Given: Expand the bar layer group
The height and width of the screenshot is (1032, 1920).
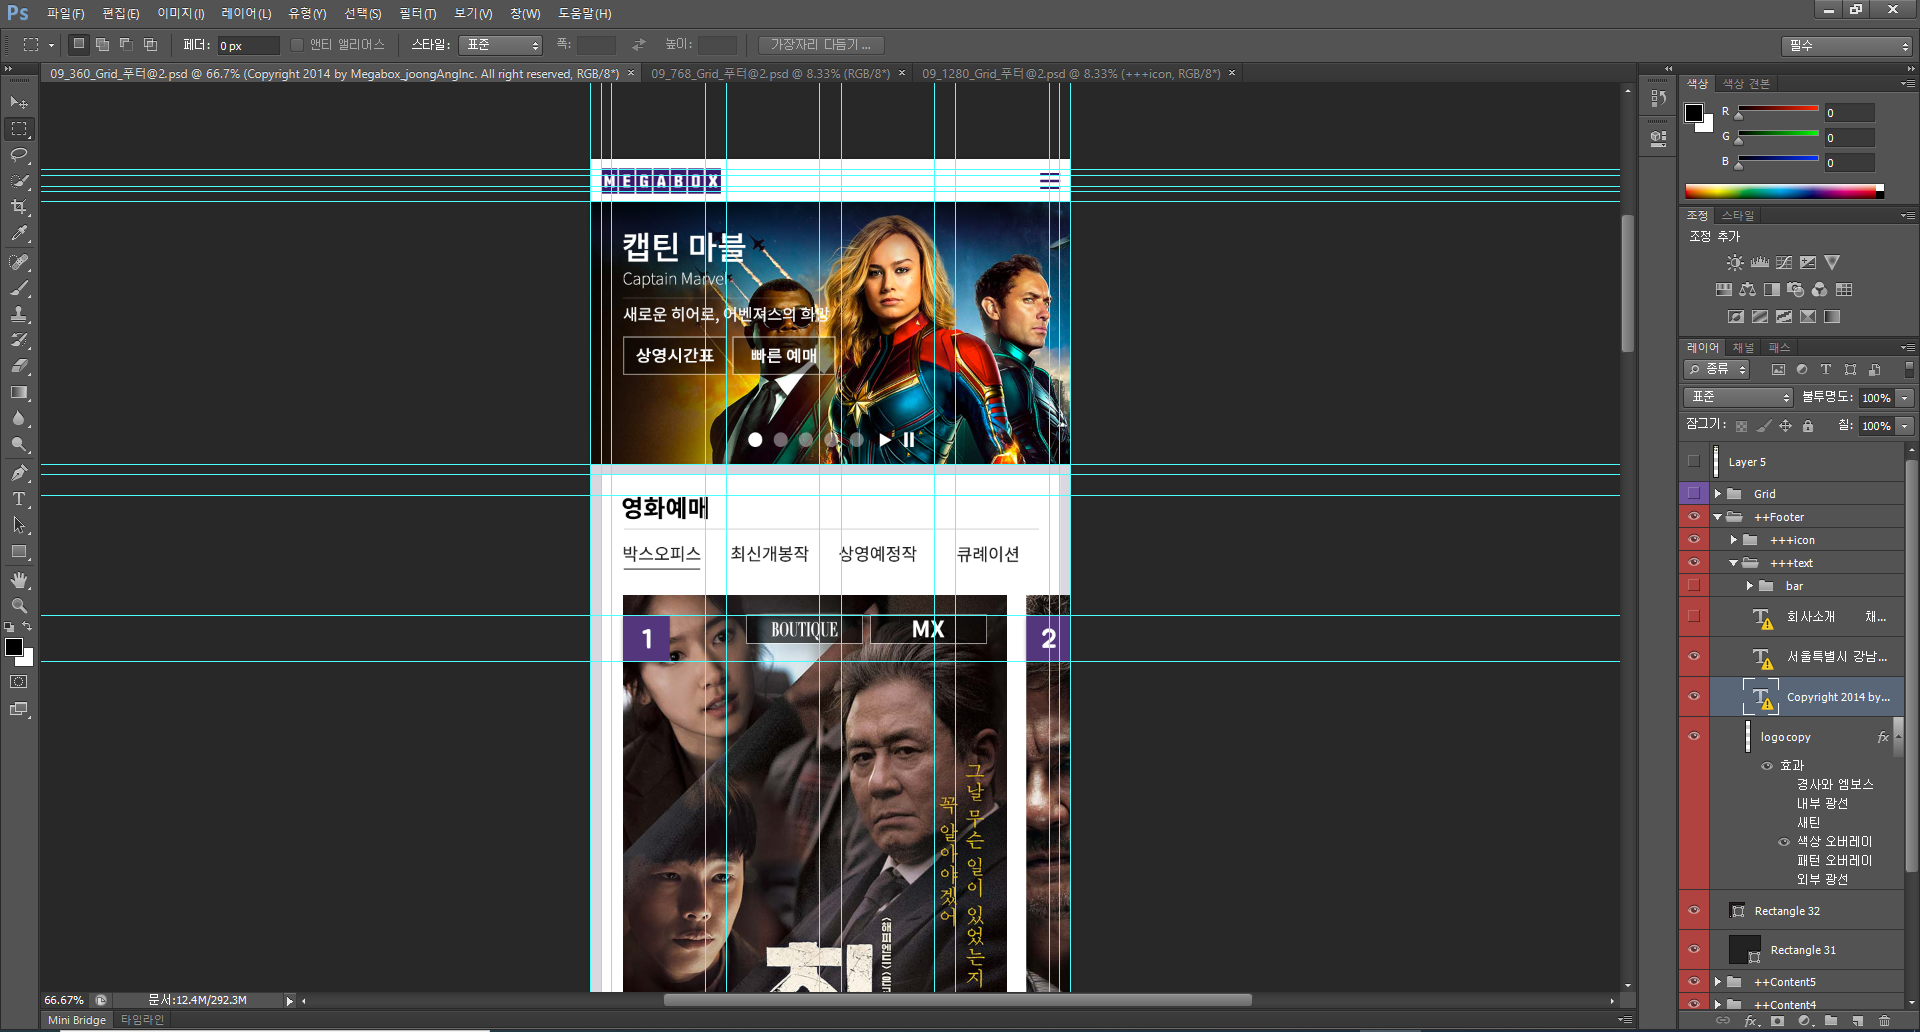Looking at the screenshot, I should click(1750, 586).
